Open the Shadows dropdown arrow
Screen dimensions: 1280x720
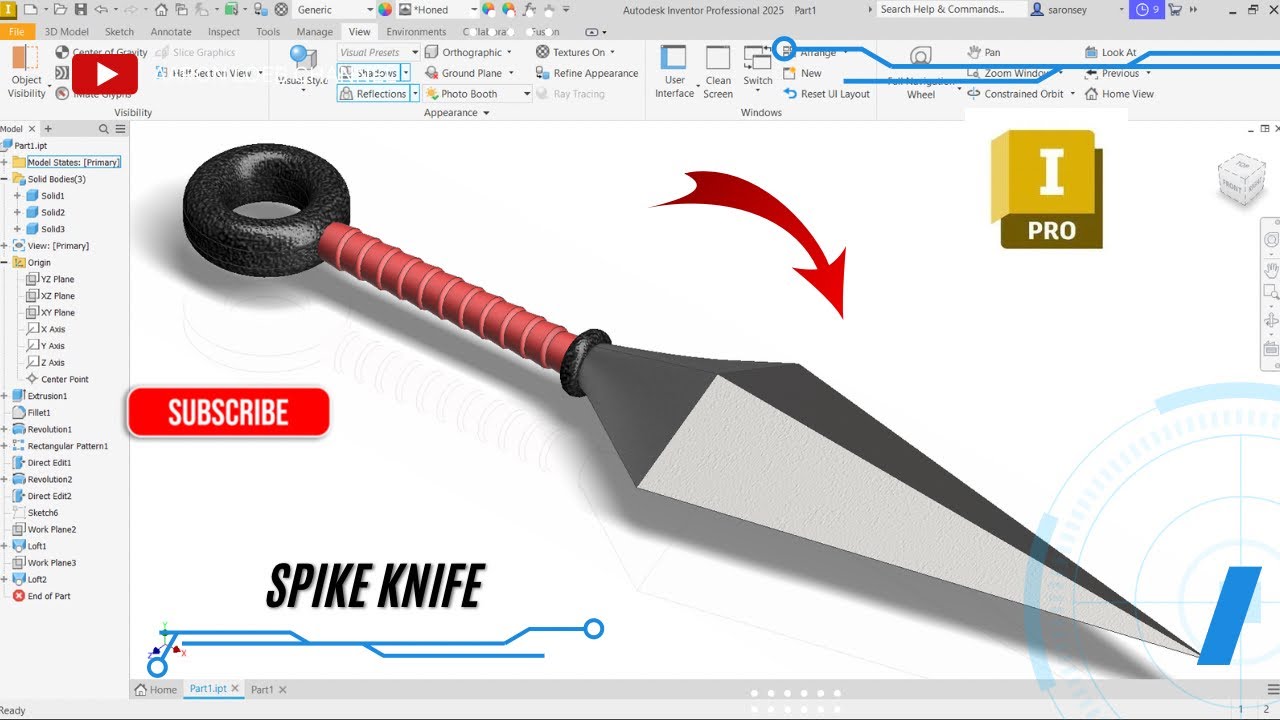(x=405, y=73)
